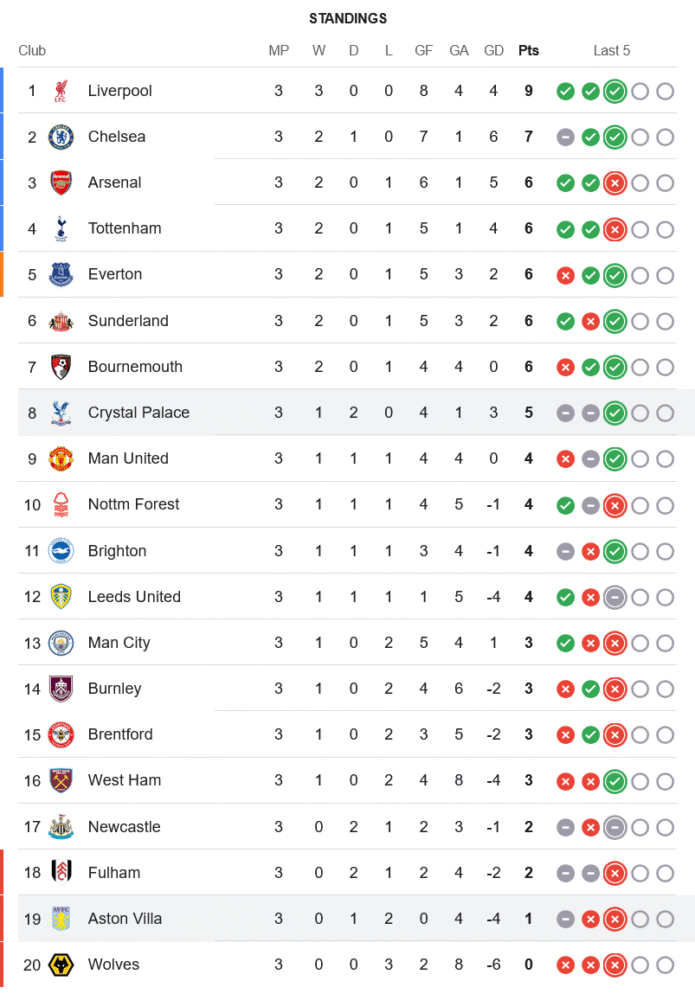Click the Everton club crest icon
695x1000 pixels.
61,275
